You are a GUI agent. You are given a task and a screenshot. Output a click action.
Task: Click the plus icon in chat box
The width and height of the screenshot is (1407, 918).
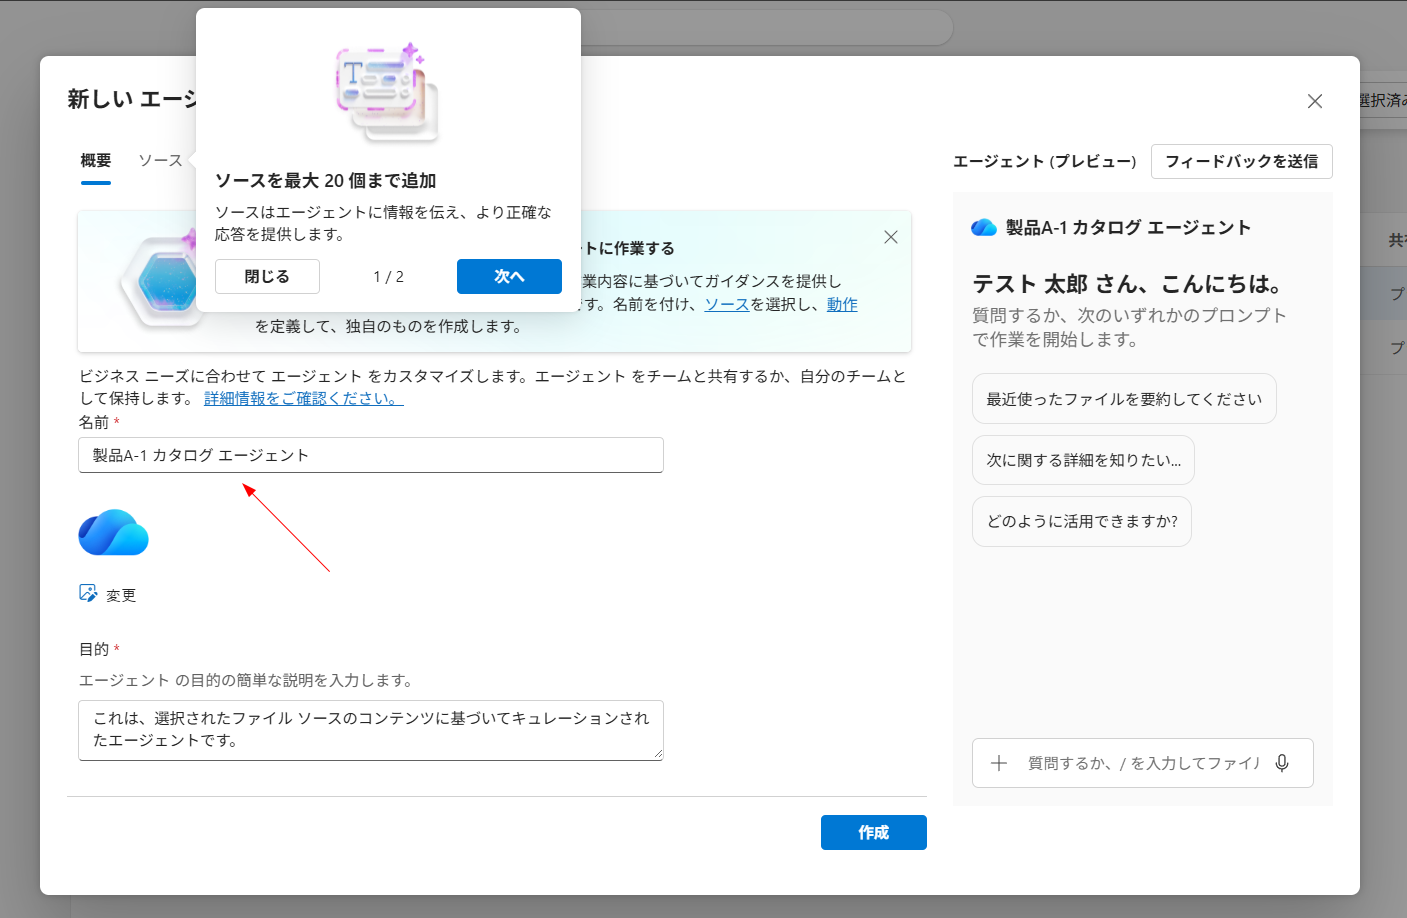pyautogui.click(x=998, y=763)
